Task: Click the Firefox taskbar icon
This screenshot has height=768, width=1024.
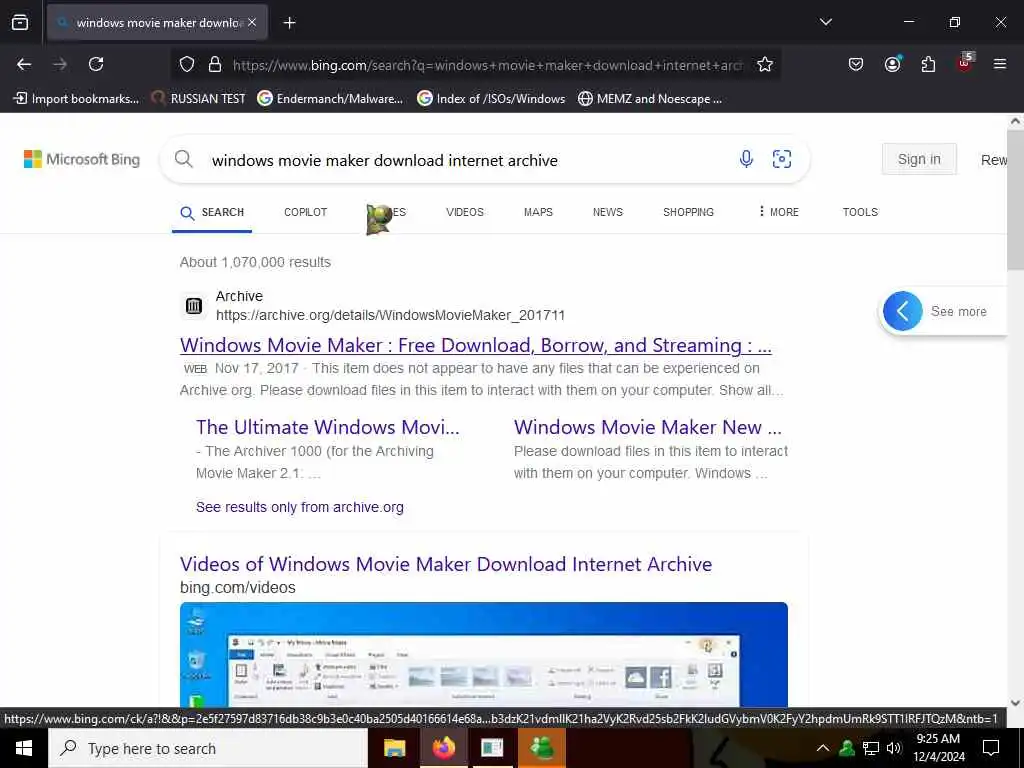Action: click(x=443, y=748)
